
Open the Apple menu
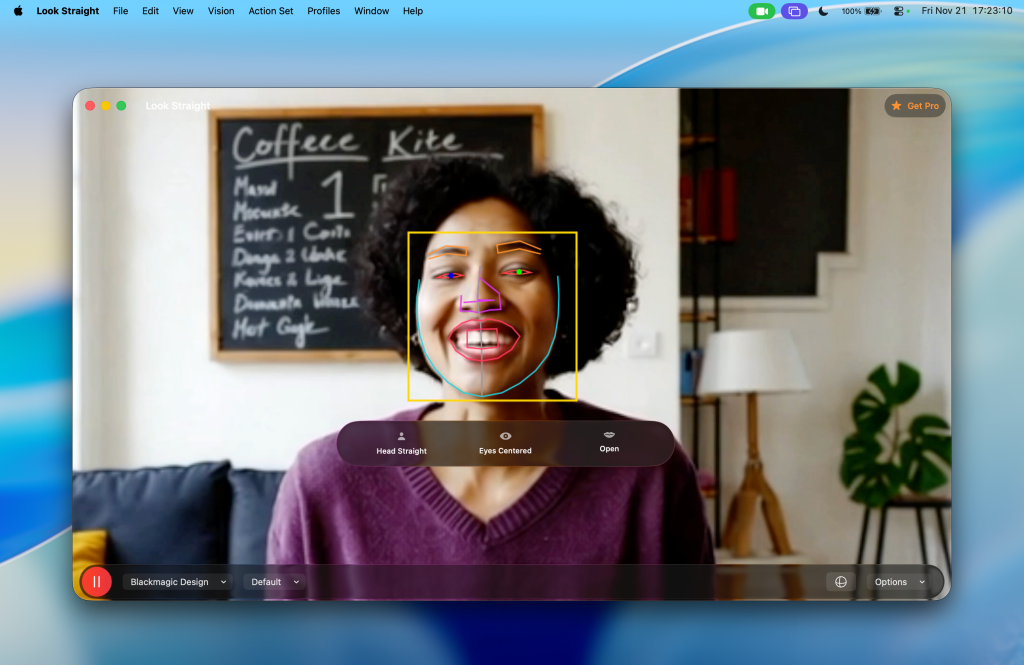point(18,11)
